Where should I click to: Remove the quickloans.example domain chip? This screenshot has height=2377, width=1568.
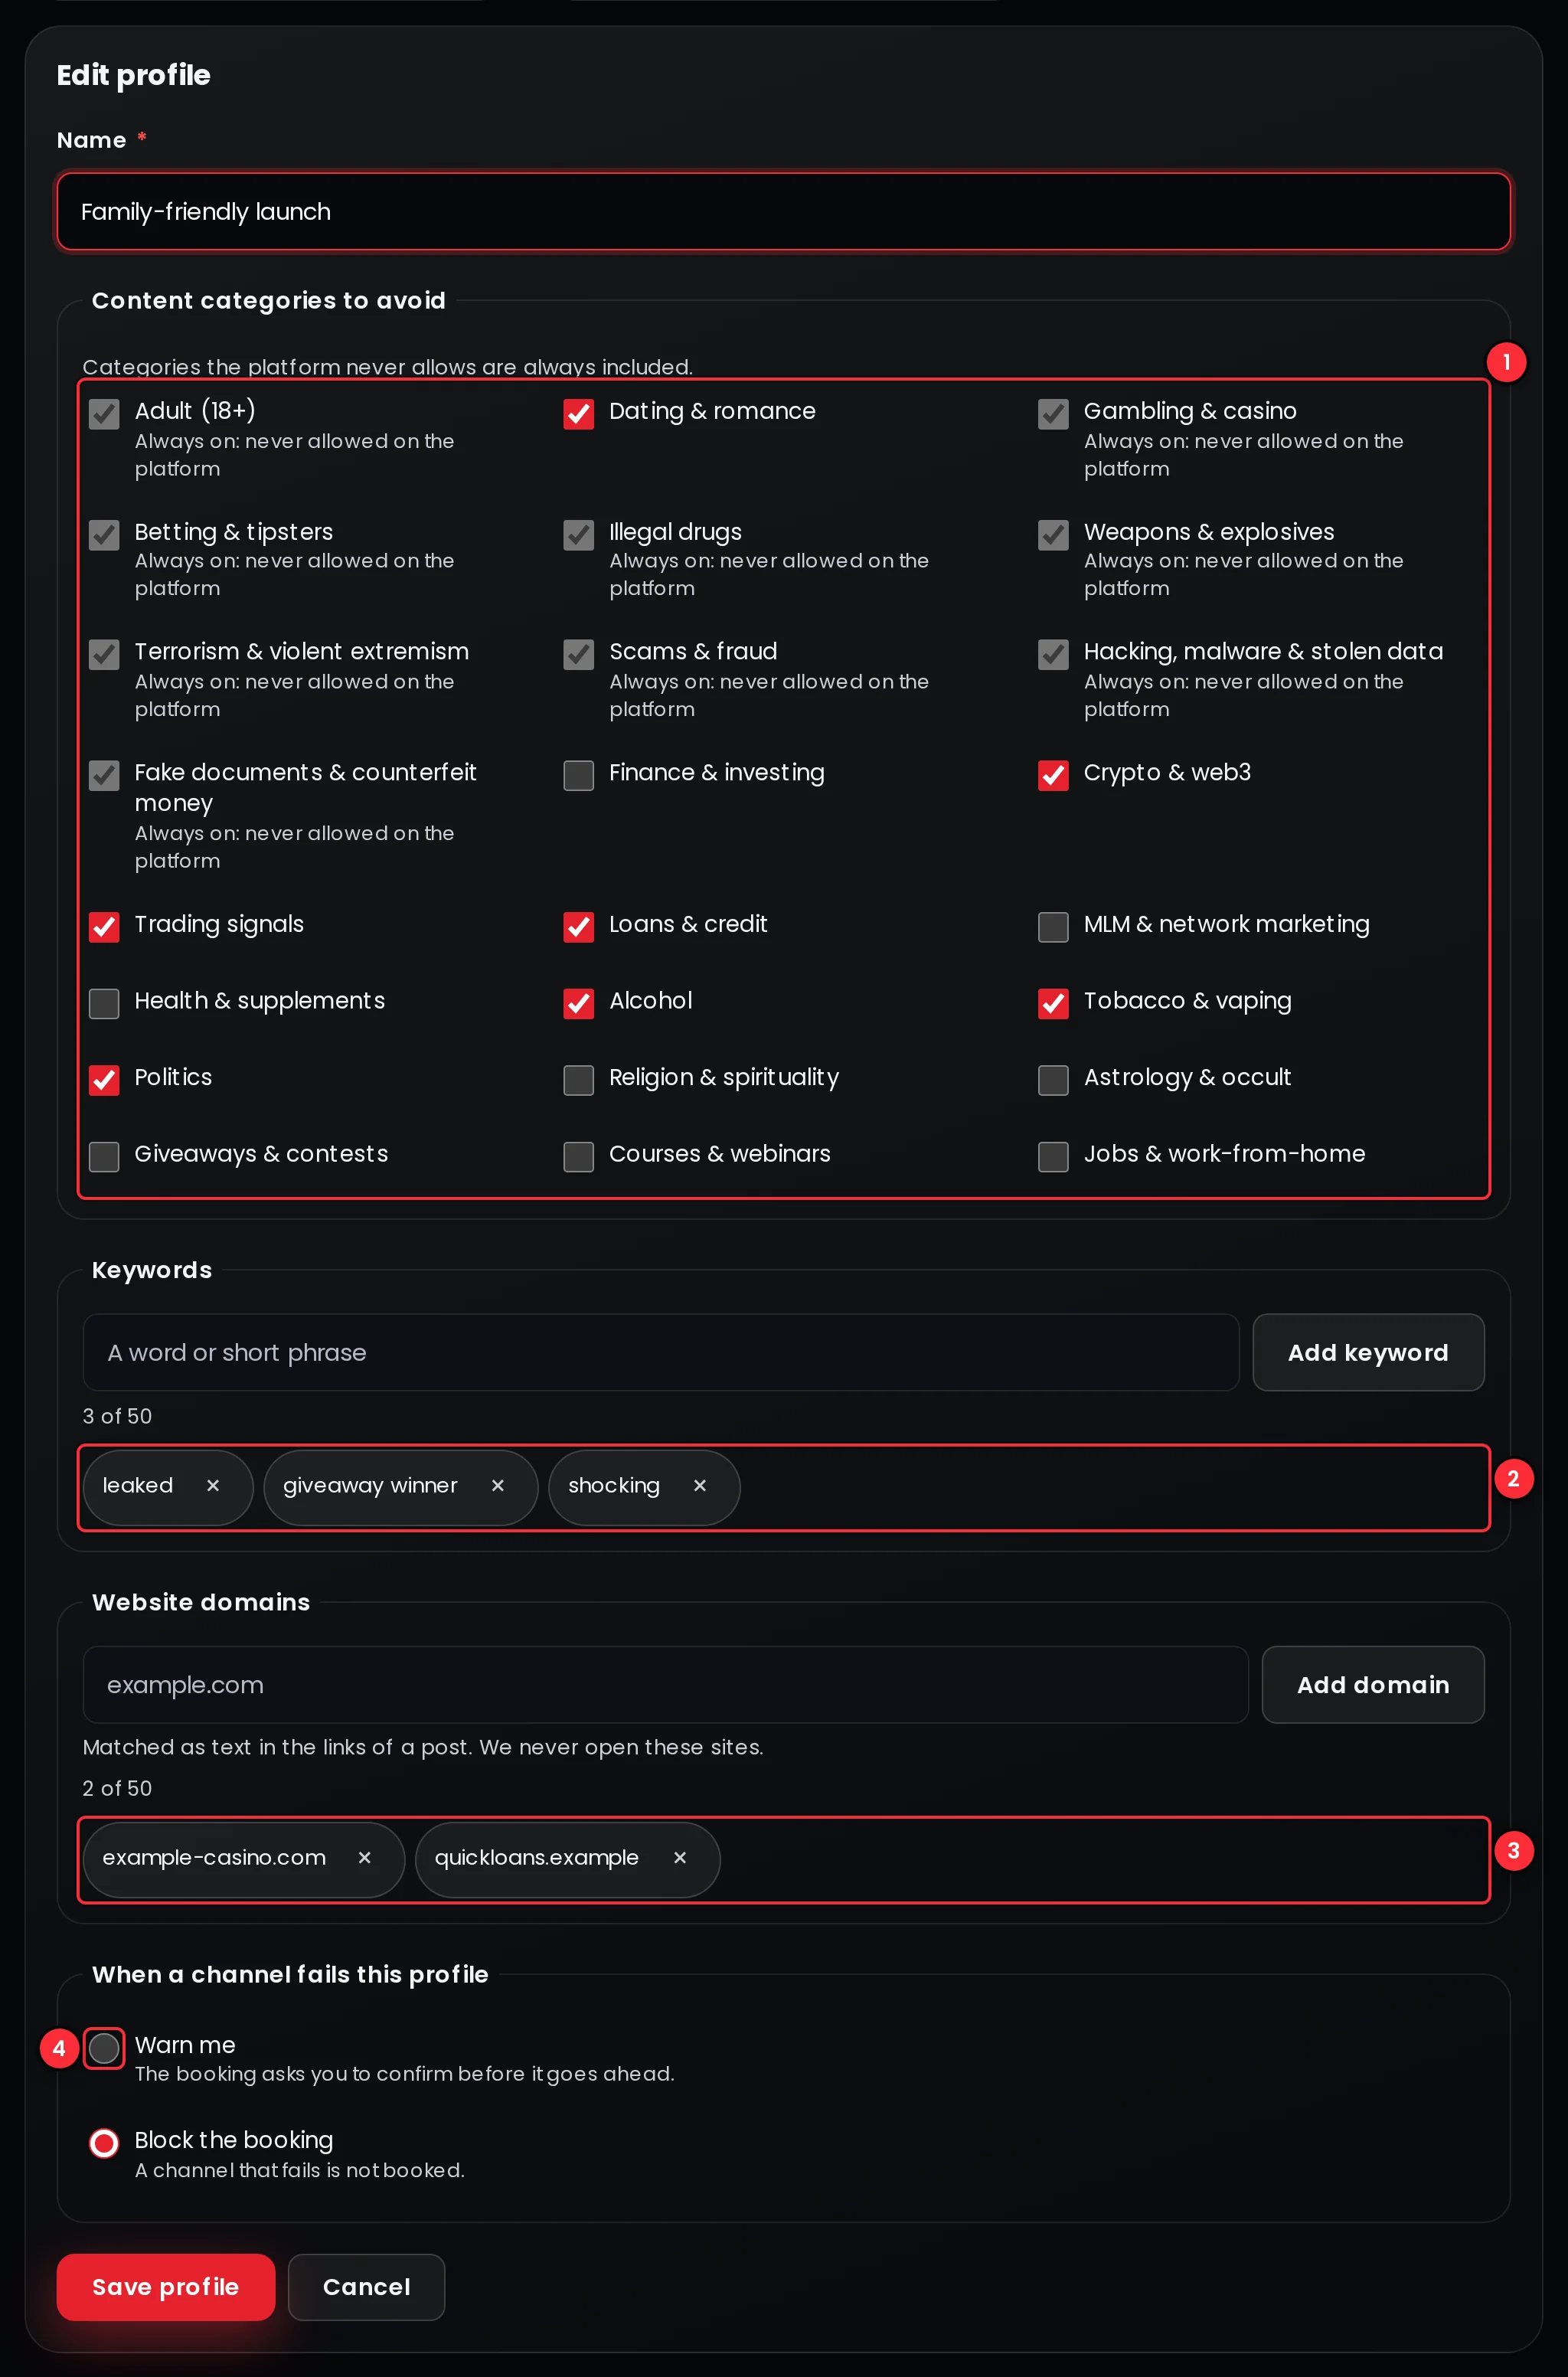point(680,1857)
